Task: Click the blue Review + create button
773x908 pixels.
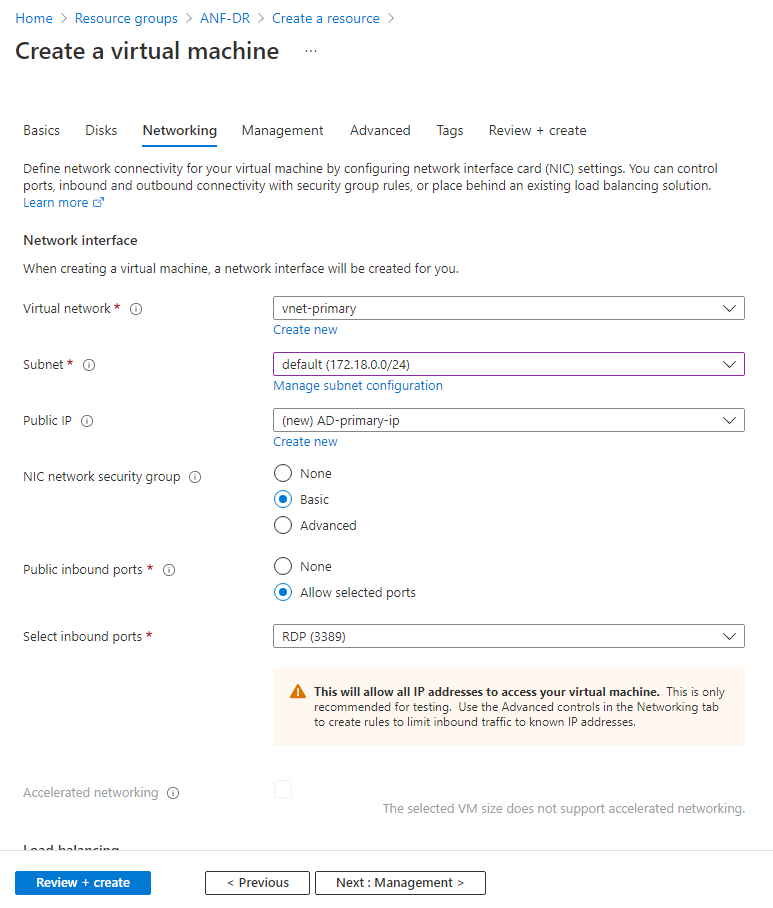Action: 83,883
